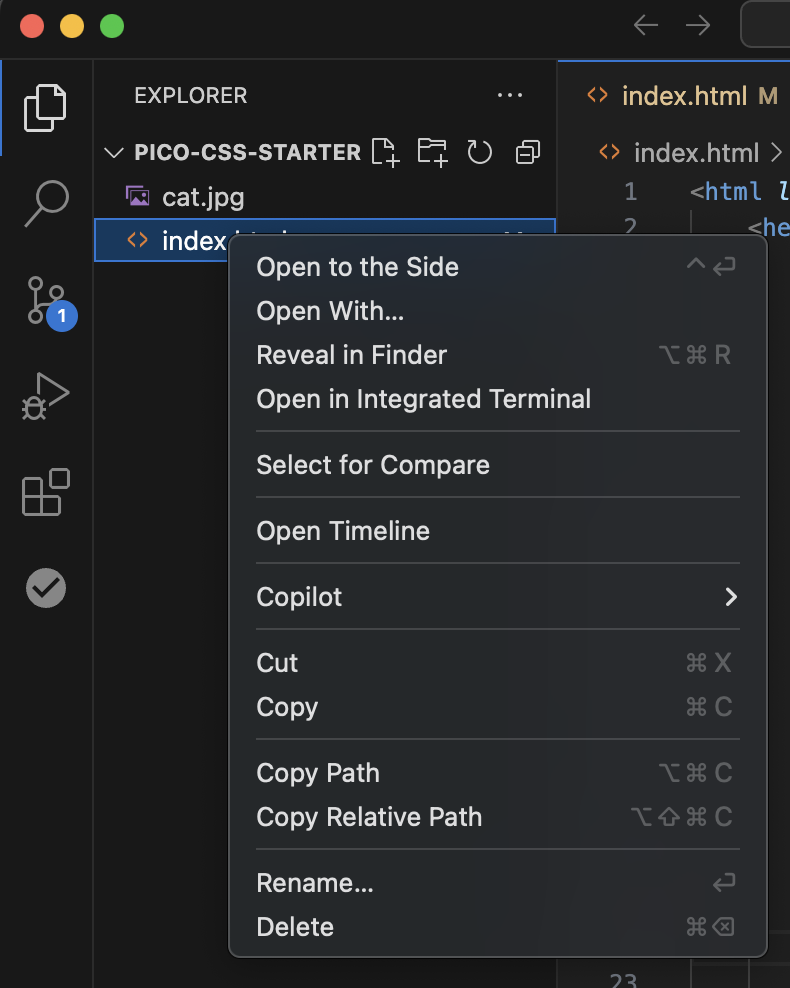
Task: Select cat.jpg in the file tree
Action: click(203, 197)
